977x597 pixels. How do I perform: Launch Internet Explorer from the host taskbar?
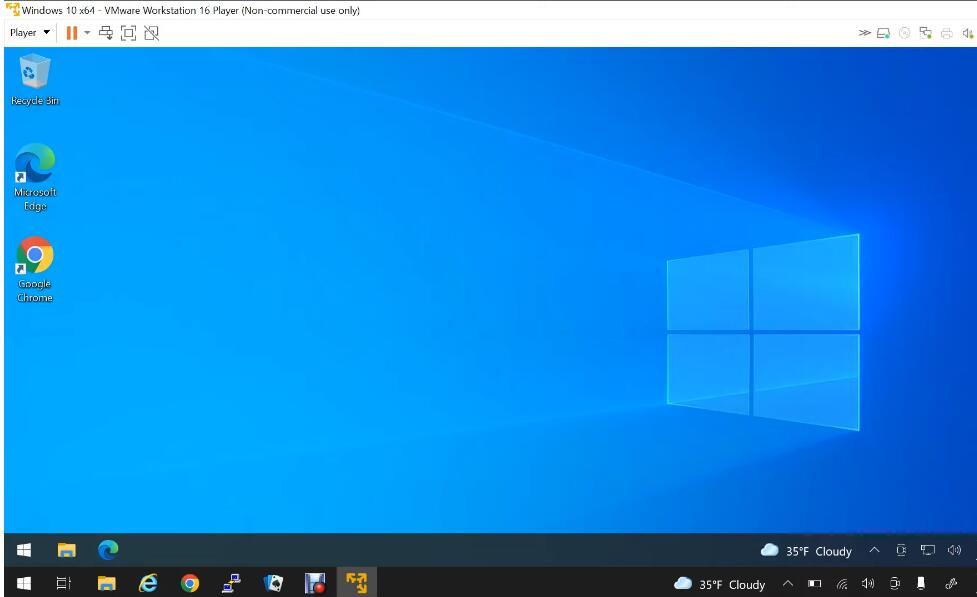pyautogui.click(x=148, y=583)
